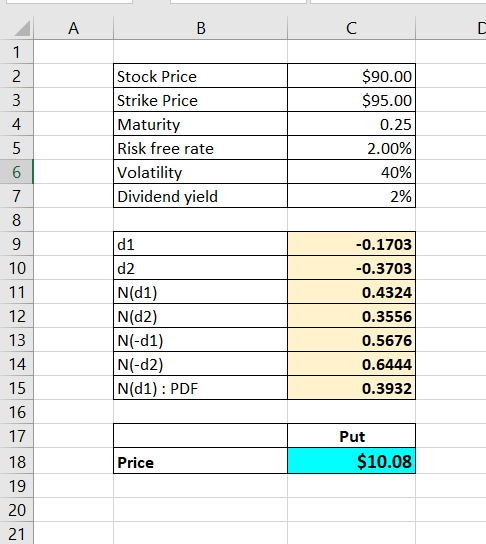The image size is (486, 544).
Task: Select row 20 header
Action: pos(16,510)
